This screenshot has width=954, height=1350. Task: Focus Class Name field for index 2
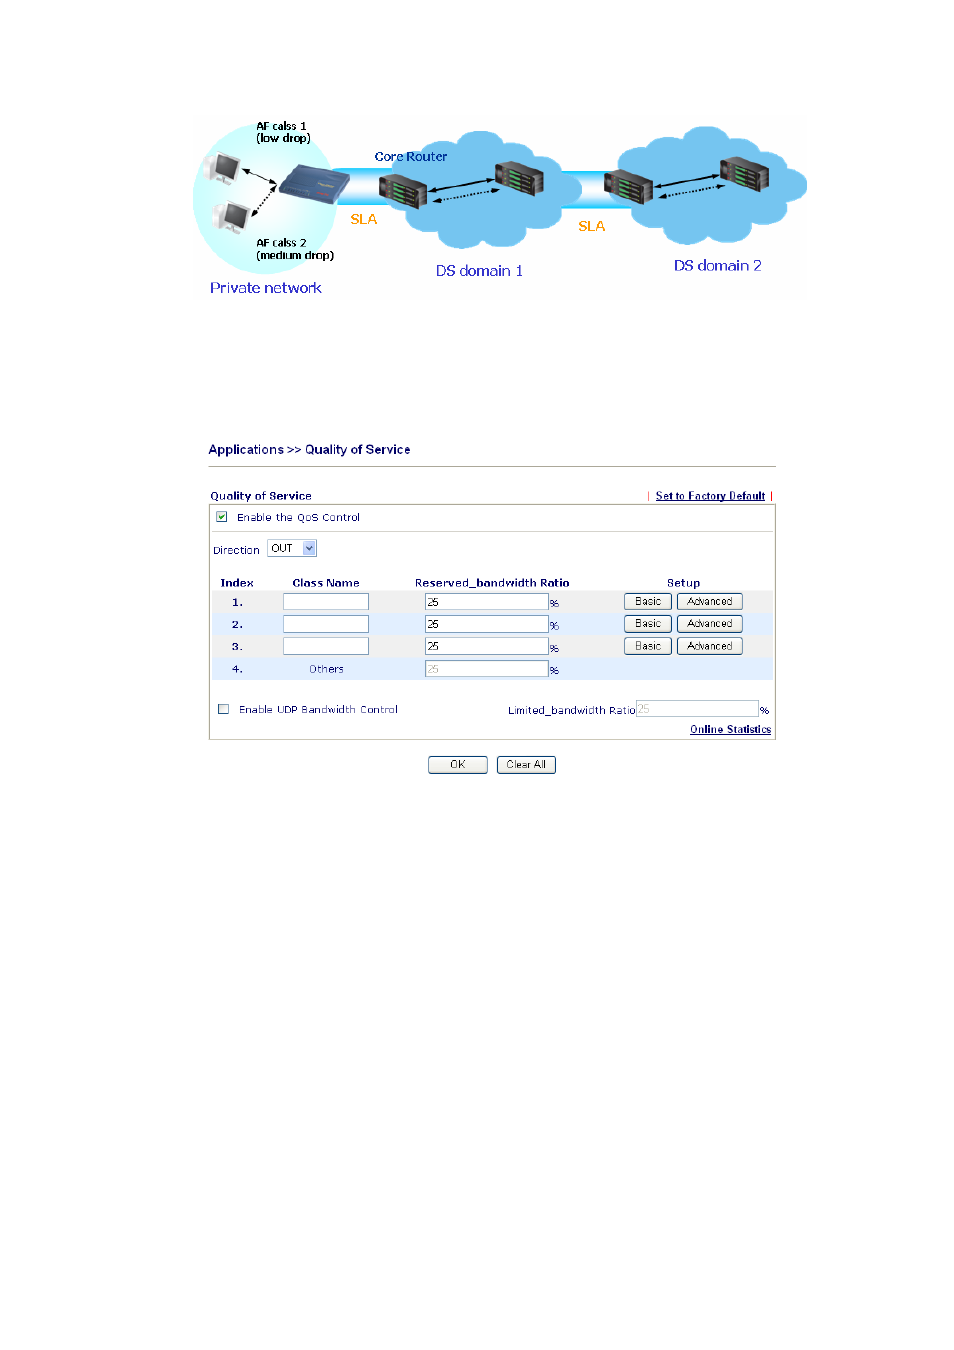coord(326,624)
